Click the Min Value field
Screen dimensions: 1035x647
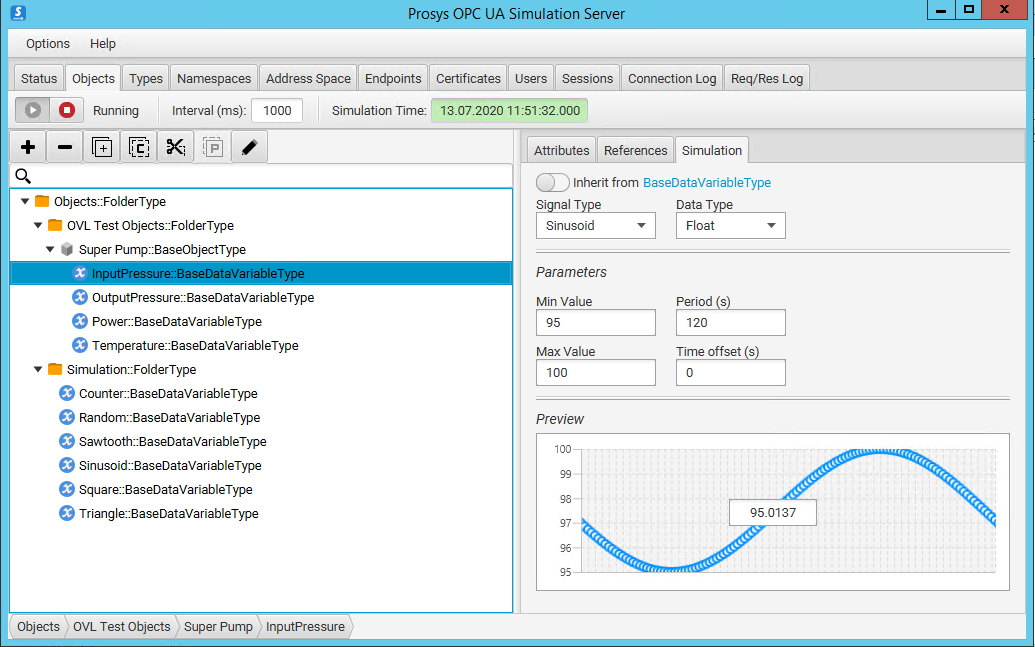[x=595, y=322]
